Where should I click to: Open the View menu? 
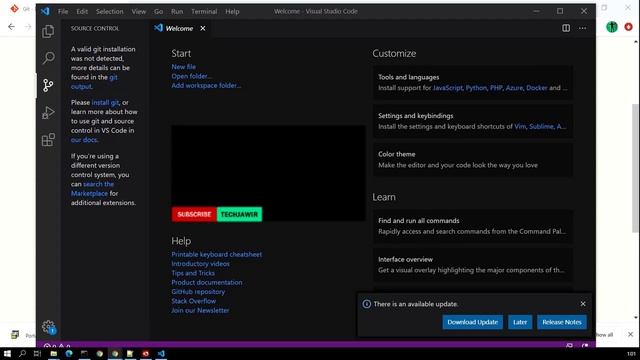point(138,11)
